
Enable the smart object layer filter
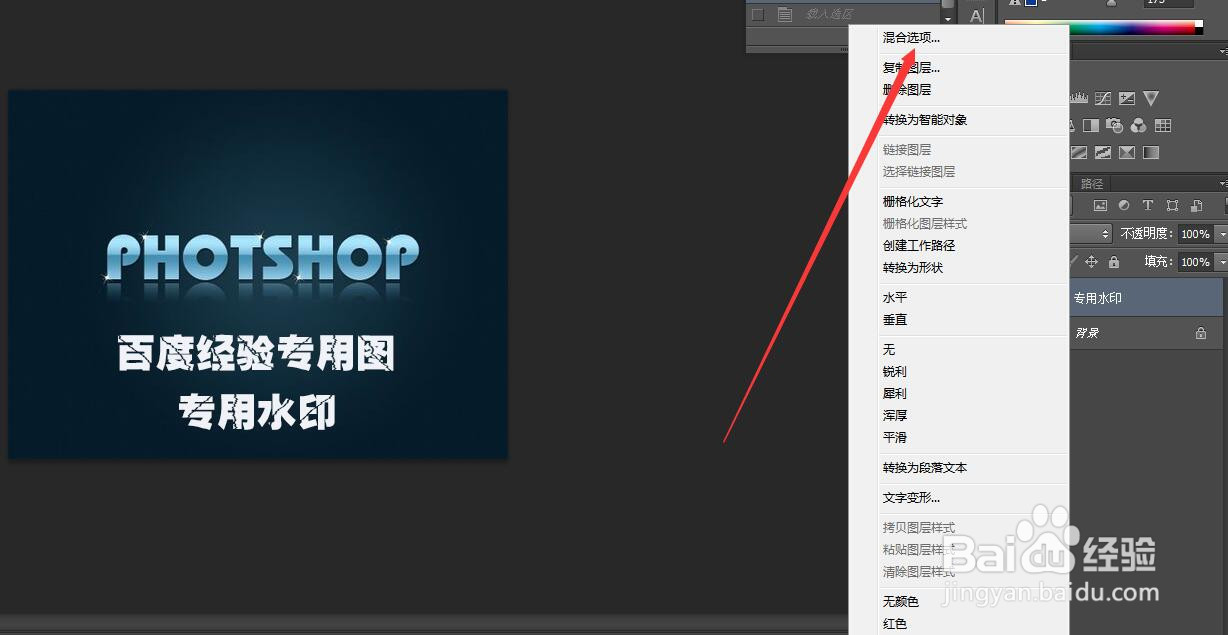pos(1197,206)
